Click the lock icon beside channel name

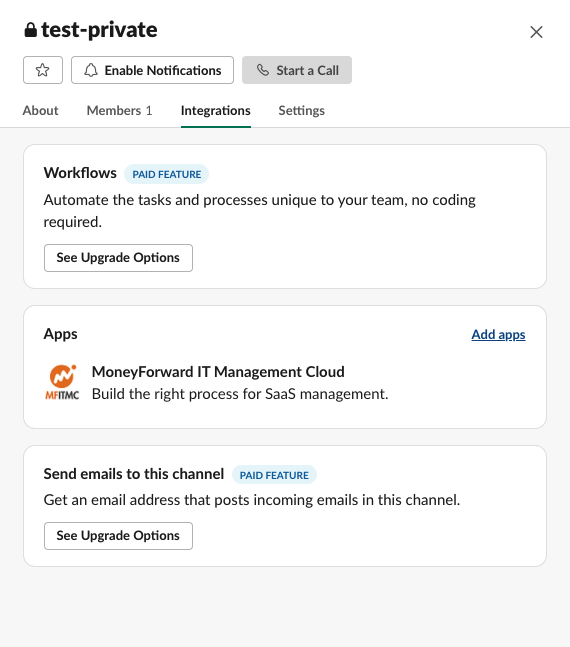pos(31,30)
